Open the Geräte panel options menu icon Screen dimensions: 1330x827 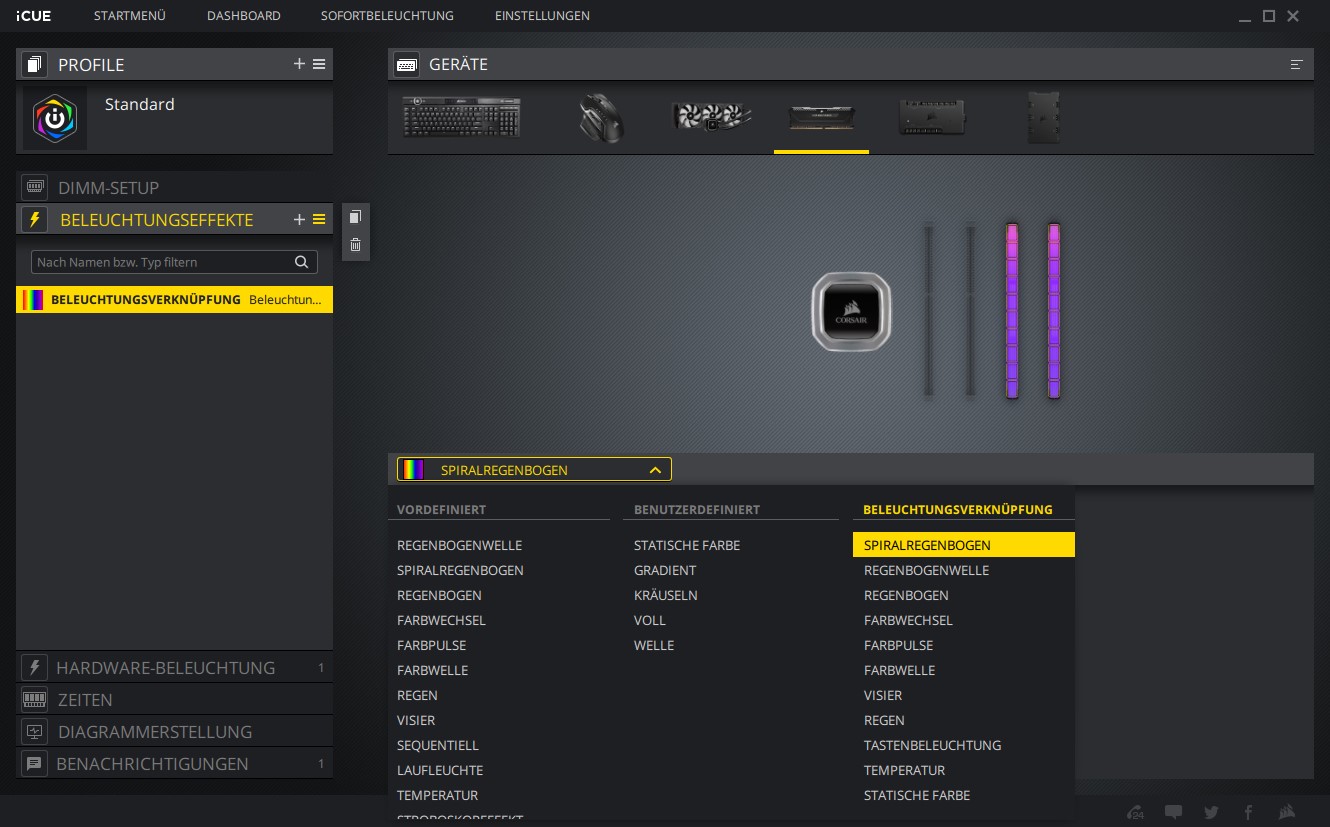tap(1296, 65)
